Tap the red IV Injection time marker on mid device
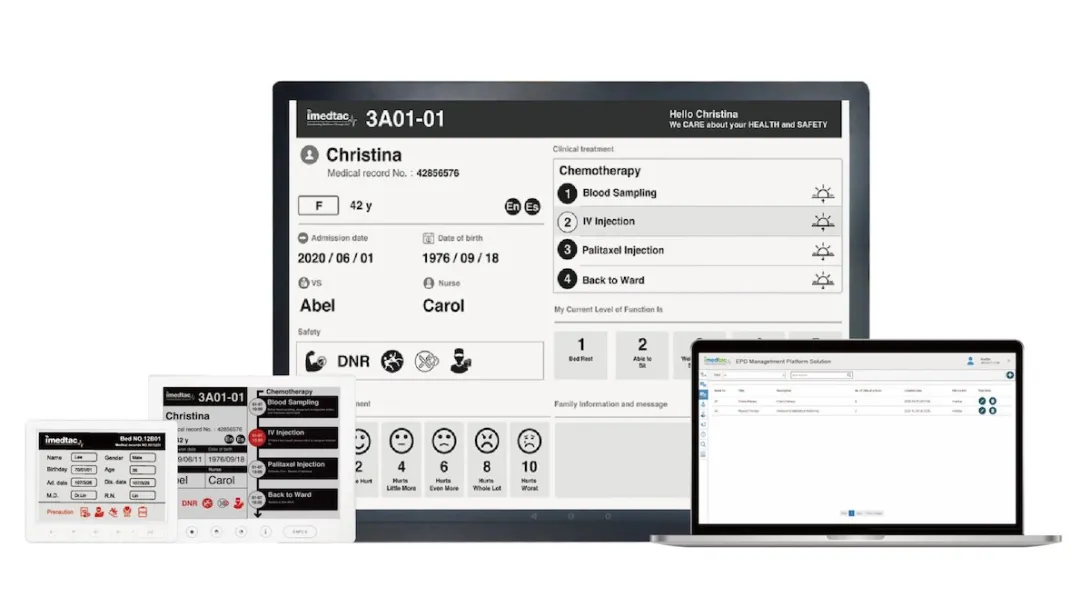This screenshot has width=1090, height=597. coord(257,438)
